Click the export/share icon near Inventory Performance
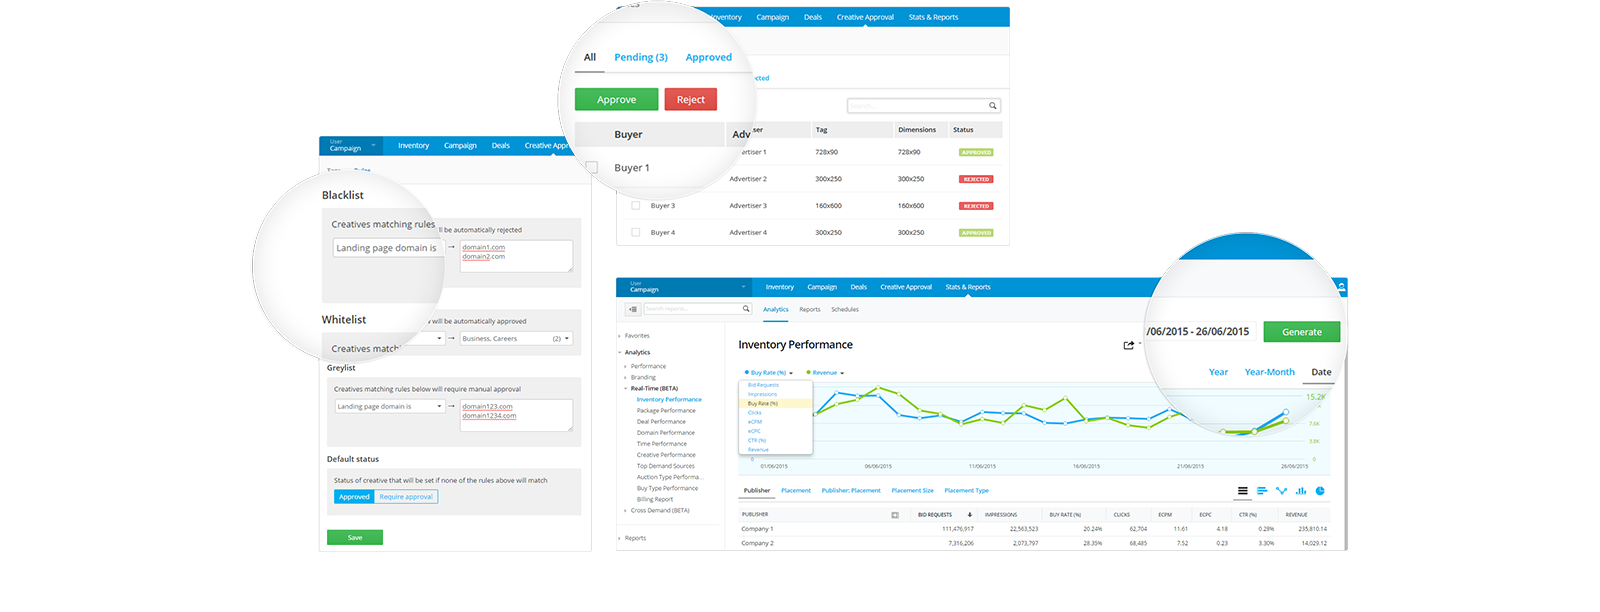 click(x=1129, y=345)
